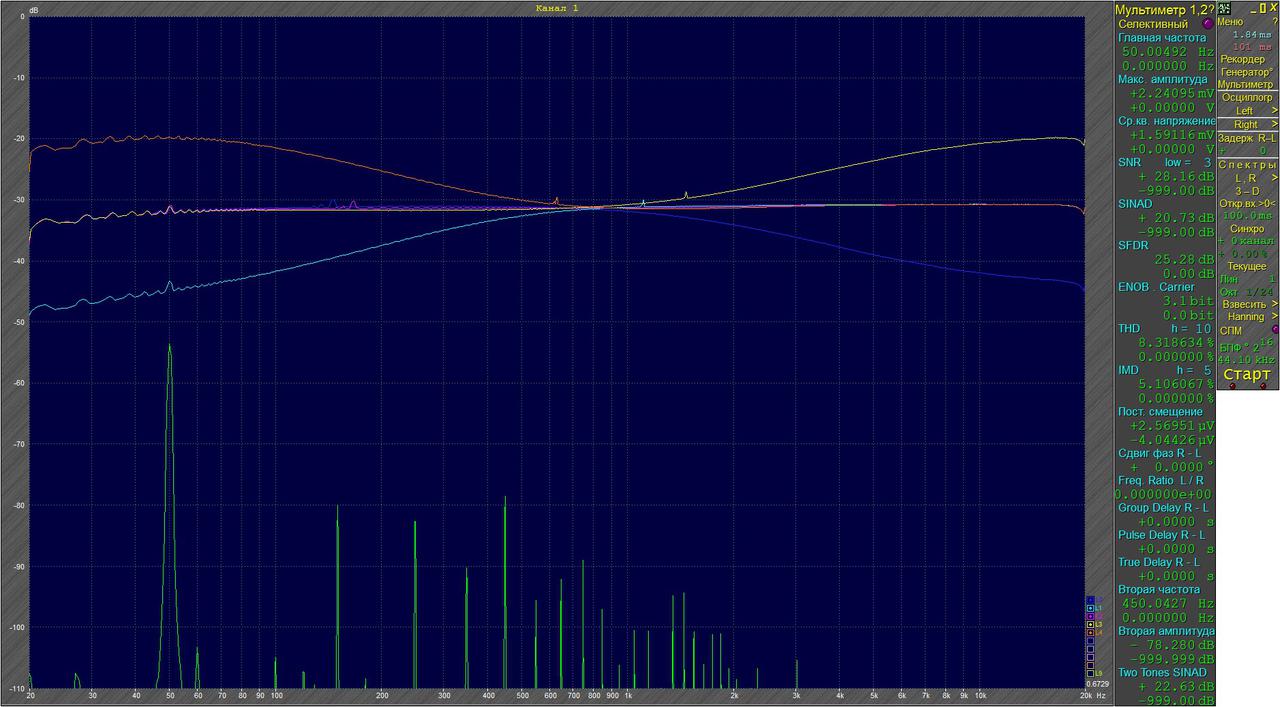Open the Меню menu
Viewport: 1280px width, 707px height.
pyautogui.click(x=1231, y=21)
